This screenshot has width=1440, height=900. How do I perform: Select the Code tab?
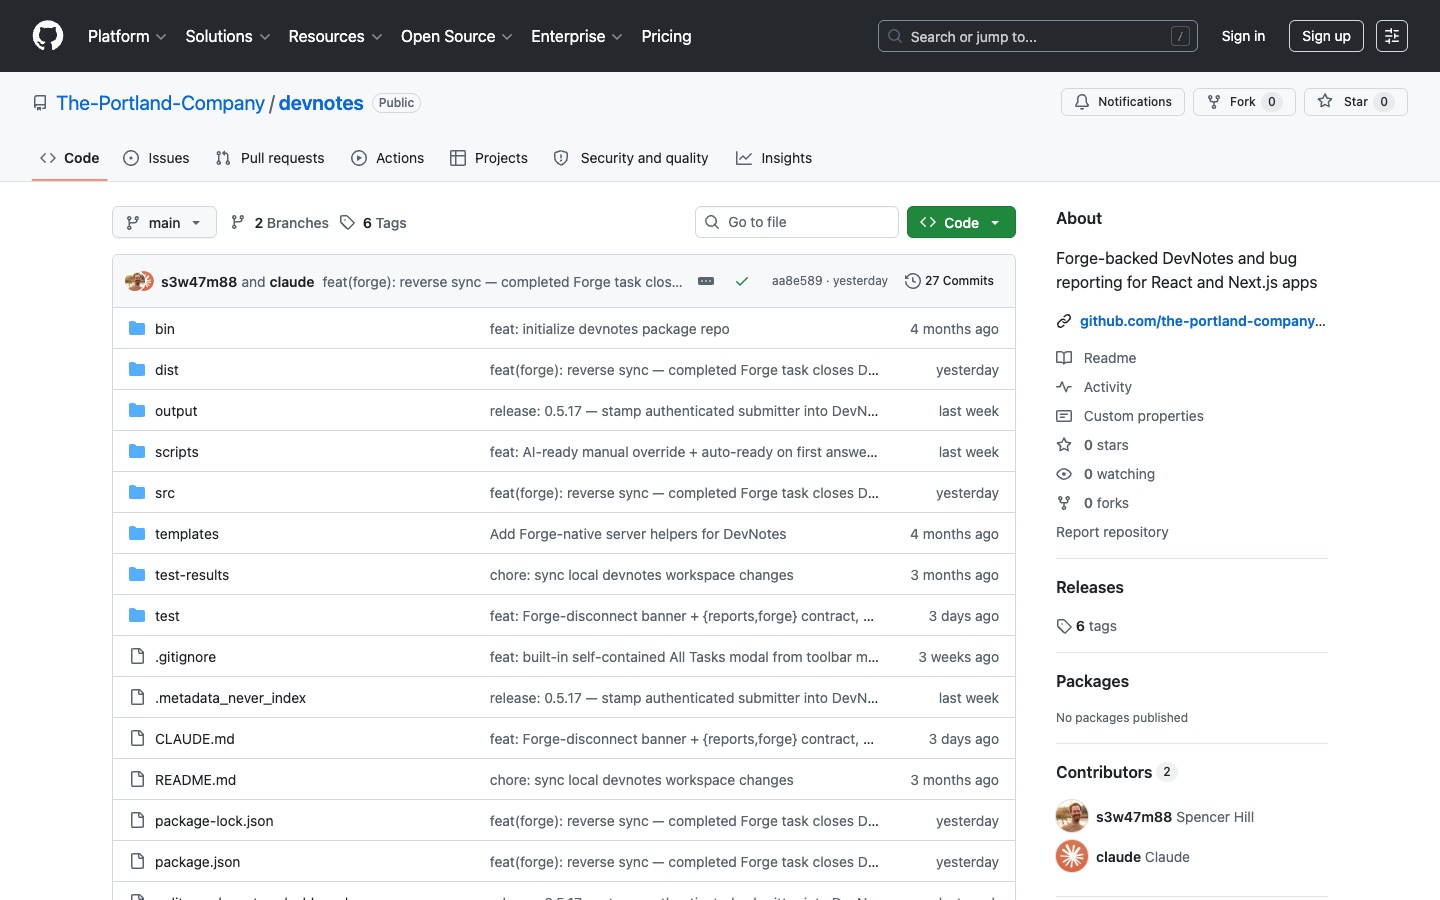click(70, 158)
